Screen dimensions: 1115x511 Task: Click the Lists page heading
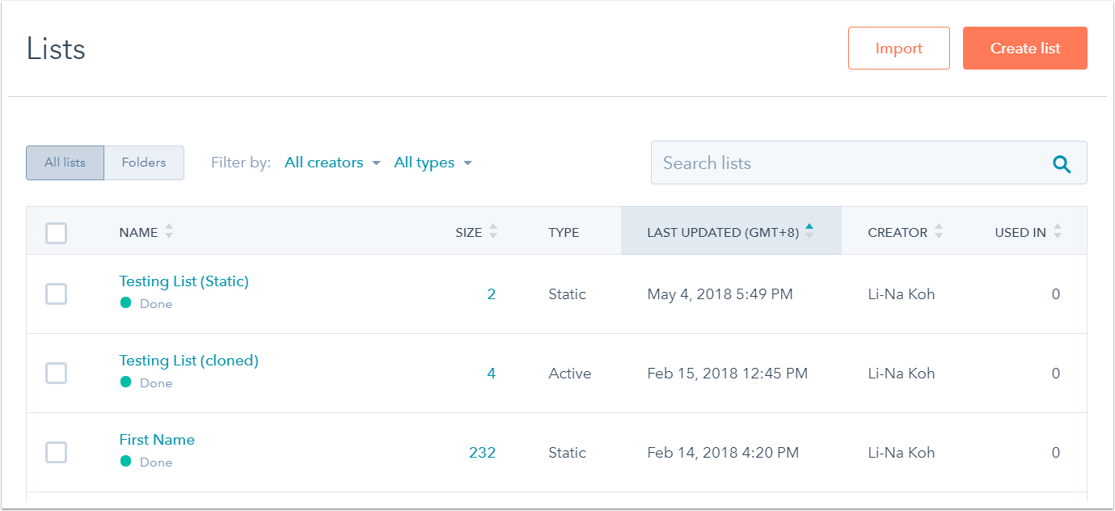click(x=56, y=49)
